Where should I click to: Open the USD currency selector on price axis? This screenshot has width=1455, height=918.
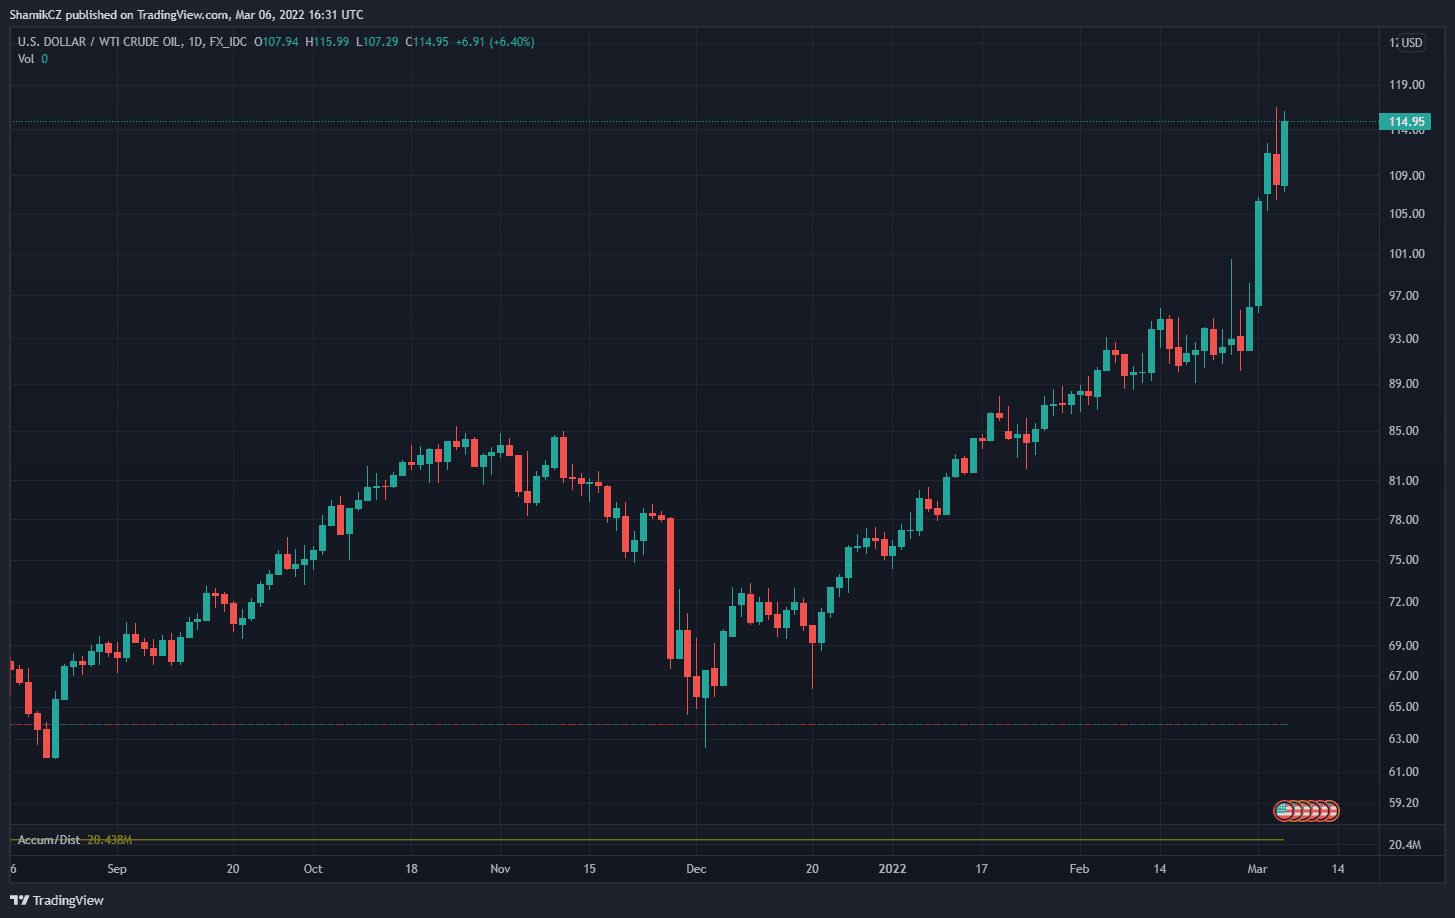tap(1411, 43)
